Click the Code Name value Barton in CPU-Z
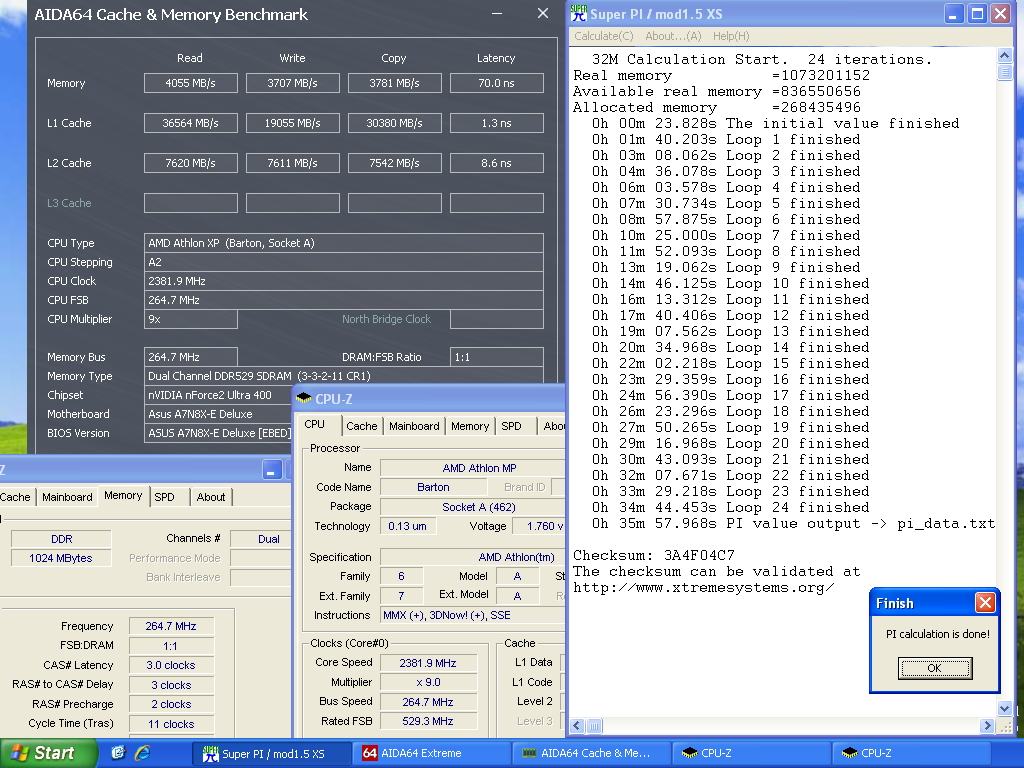Image resolution: width=1024 pixels, height=768 pixels. [x=433, y=487]
